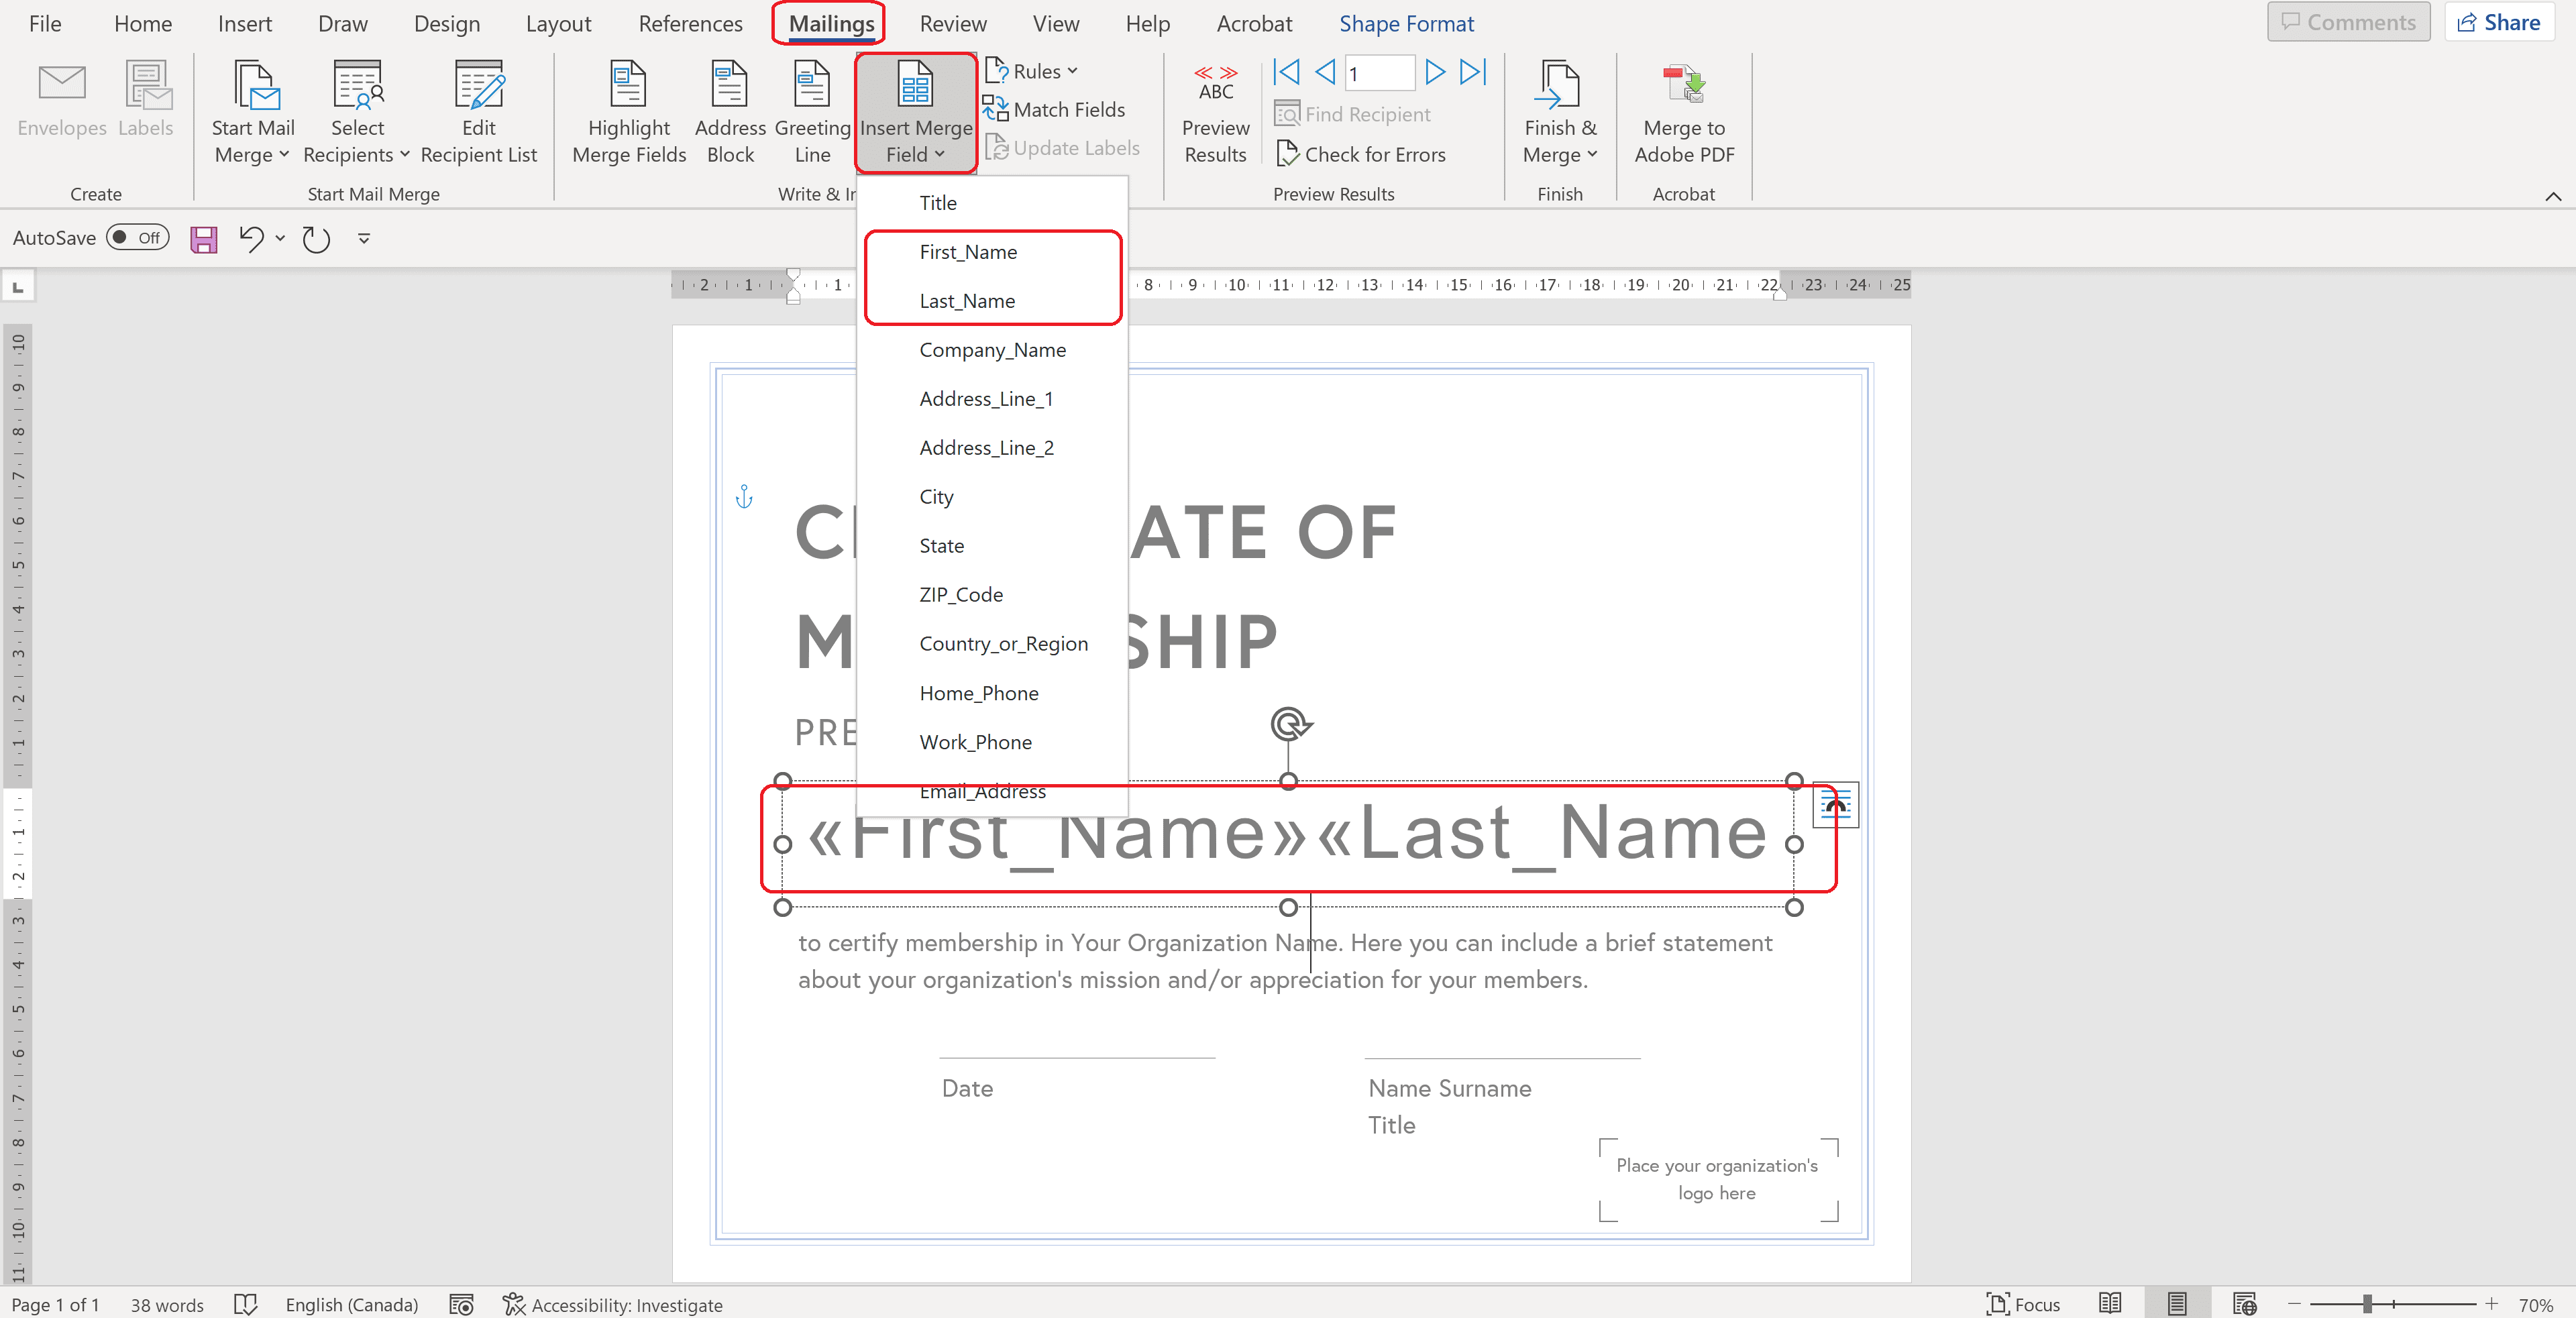
Task: Expand the Select Recipients dropdown
Action: pos(356,154)
